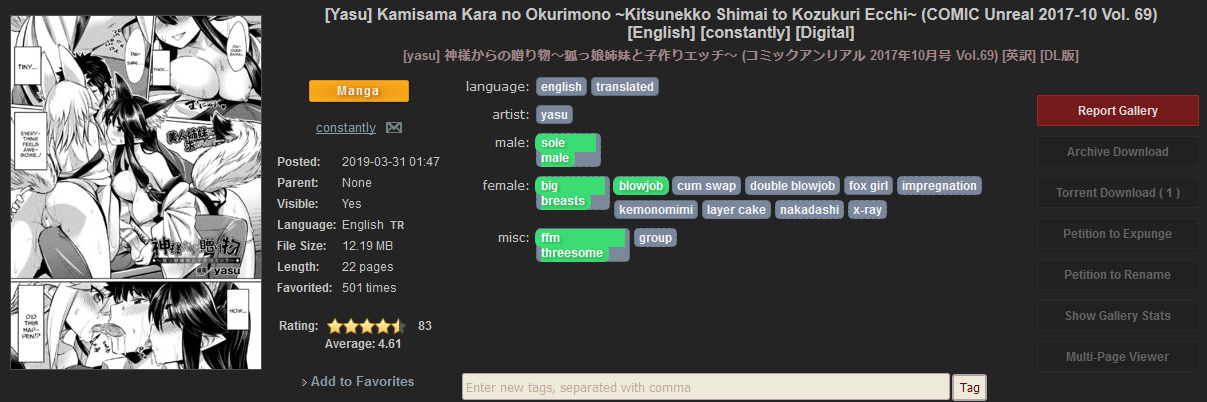Select the 'english' language tag
The image size is (1207, 402).
click(561, 87)
